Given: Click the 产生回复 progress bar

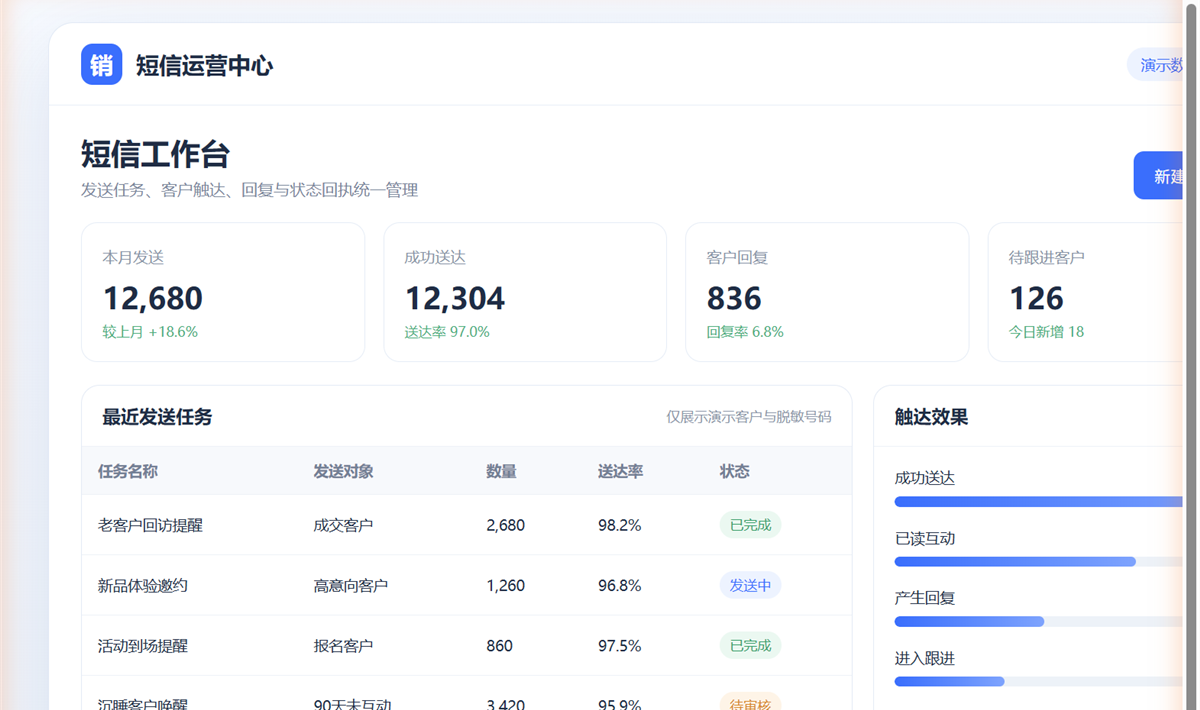Looking at the screenshot, I should click(x=1039, y=622).
